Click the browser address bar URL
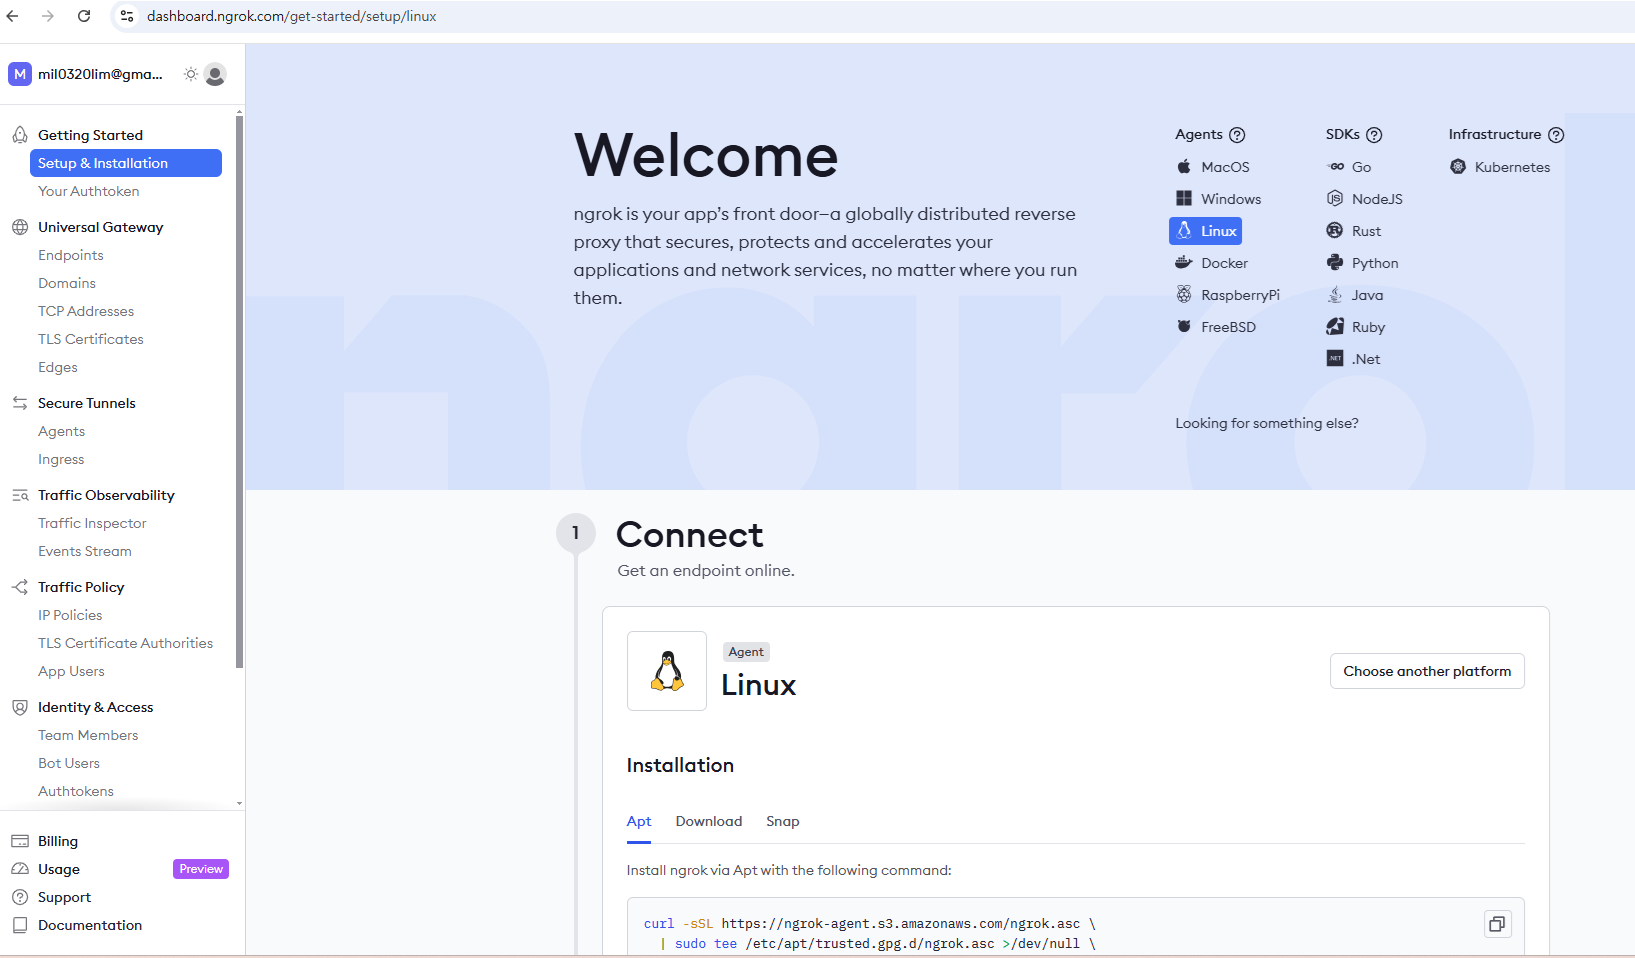 click(x=291, y=16)
